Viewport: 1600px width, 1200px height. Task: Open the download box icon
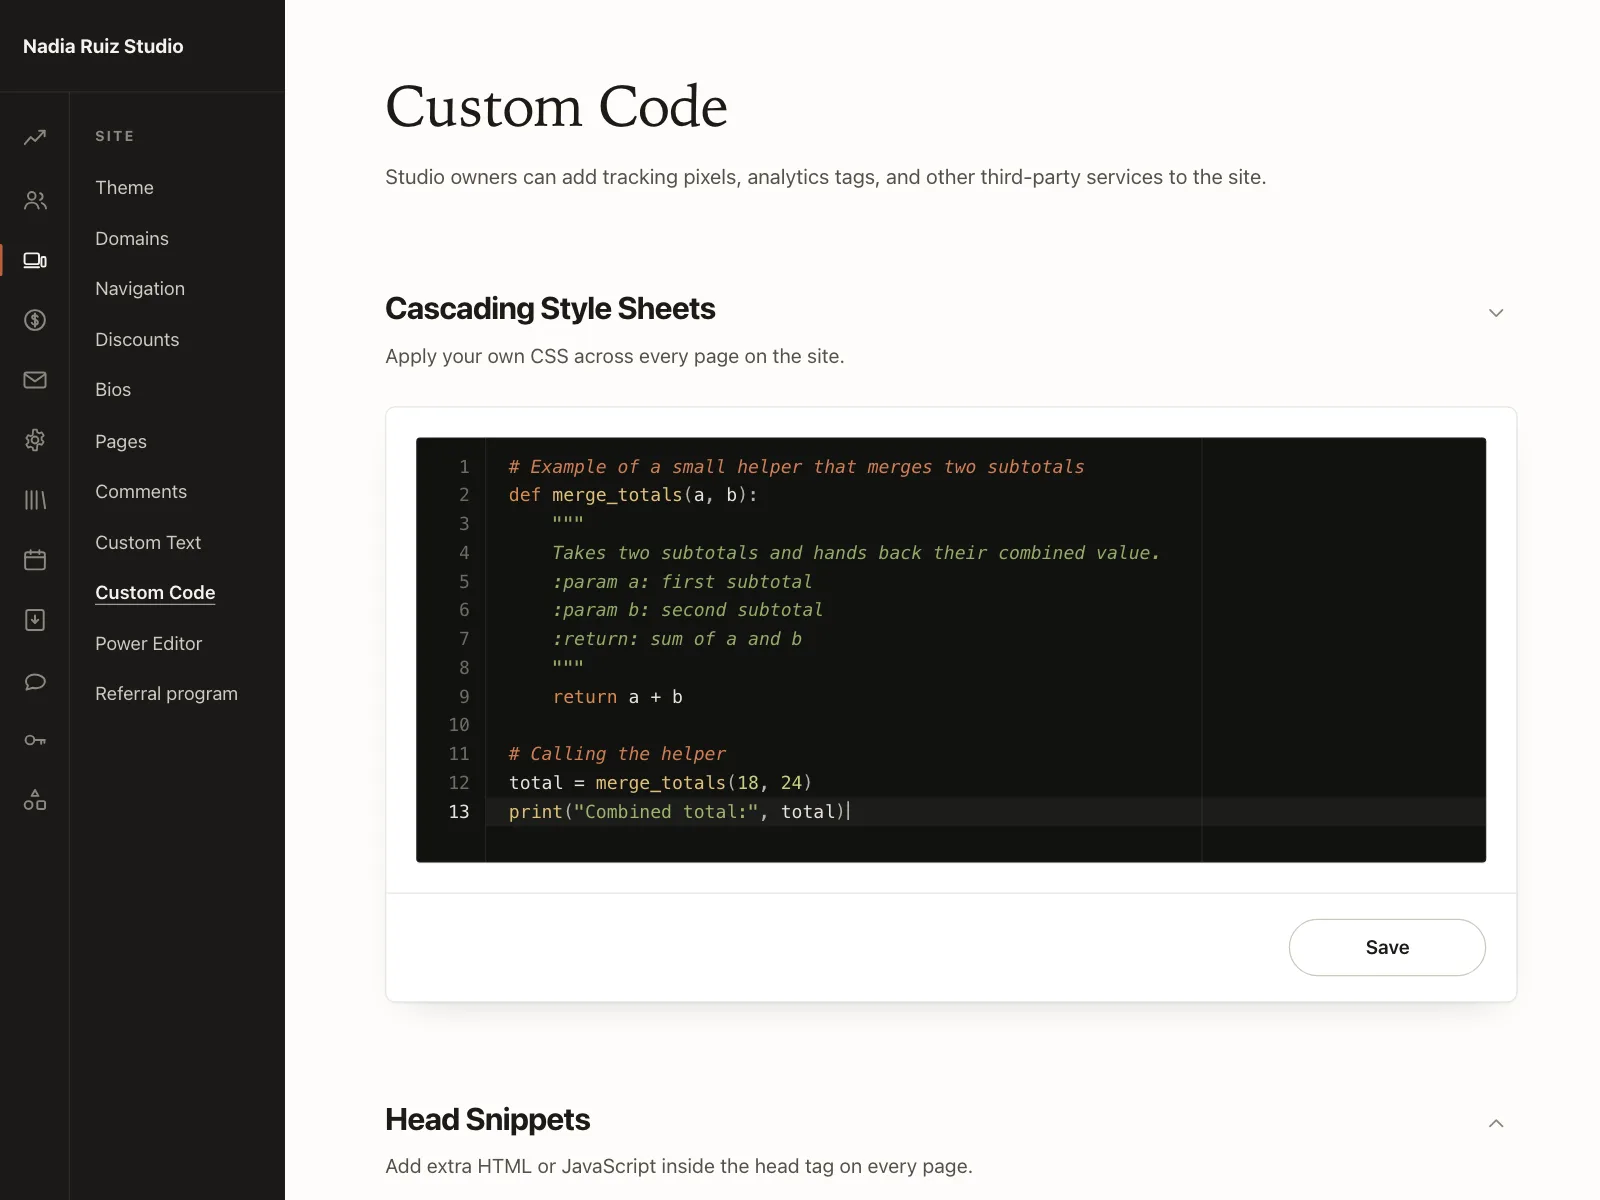35,620
